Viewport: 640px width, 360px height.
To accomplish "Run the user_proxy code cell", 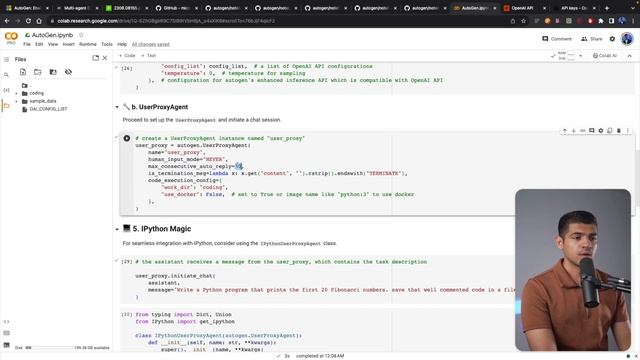I will [x=127, y=138].
